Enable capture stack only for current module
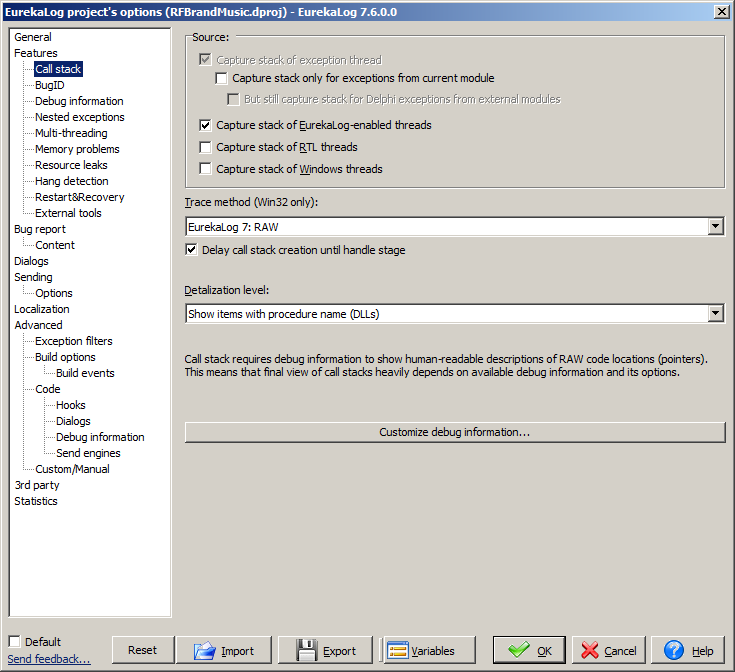This screenshot has width=735, height=672. pos(221,78)
